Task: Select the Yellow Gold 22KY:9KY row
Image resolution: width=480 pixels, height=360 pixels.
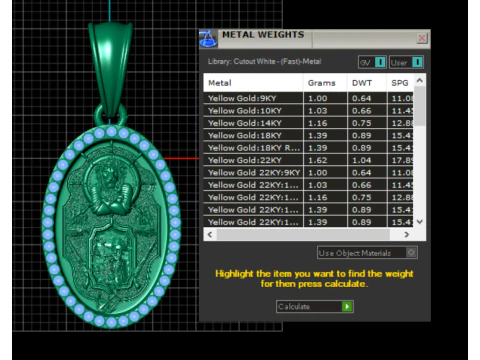Action: [x=308, y=172]
